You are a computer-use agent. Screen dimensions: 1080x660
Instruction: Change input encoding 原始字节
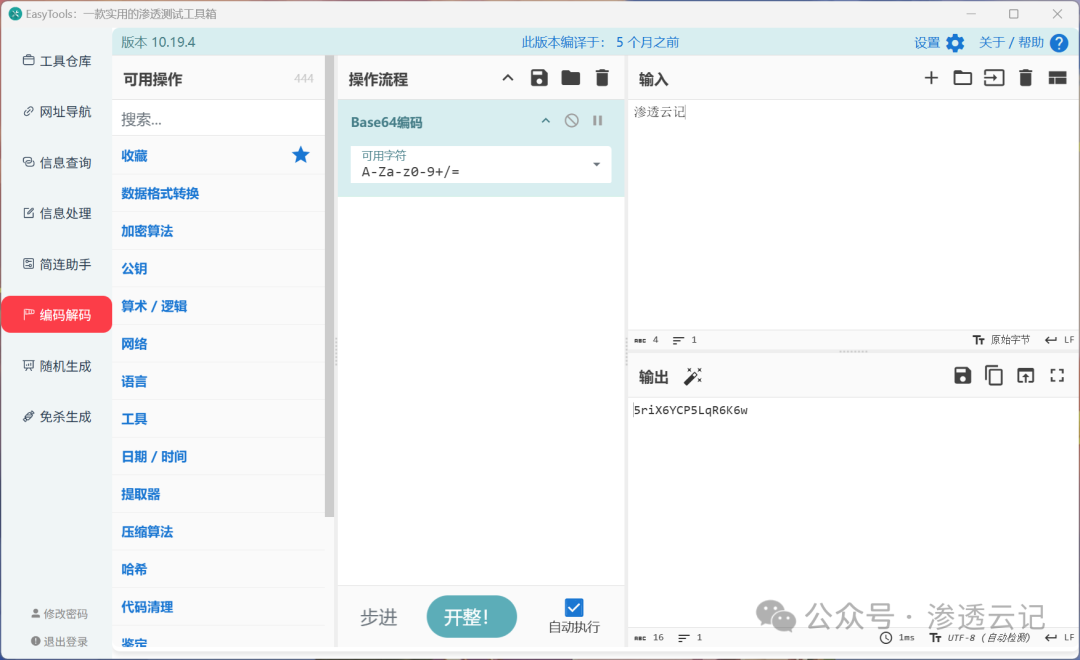tap(1001, 340)
